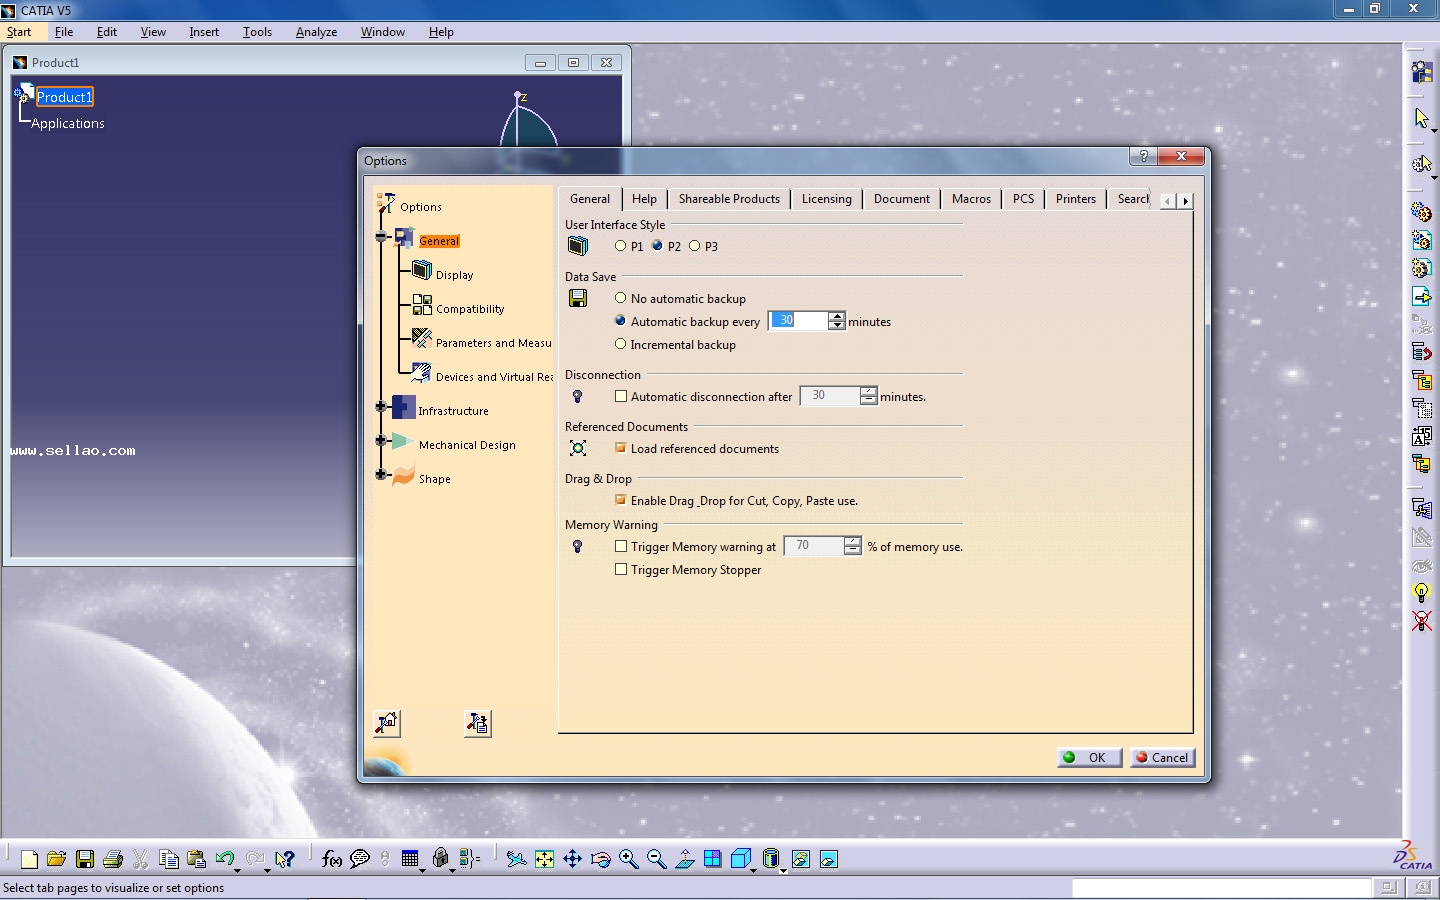Click the Isometric View cube icon
1440x900 pixels.
point(741,858)
